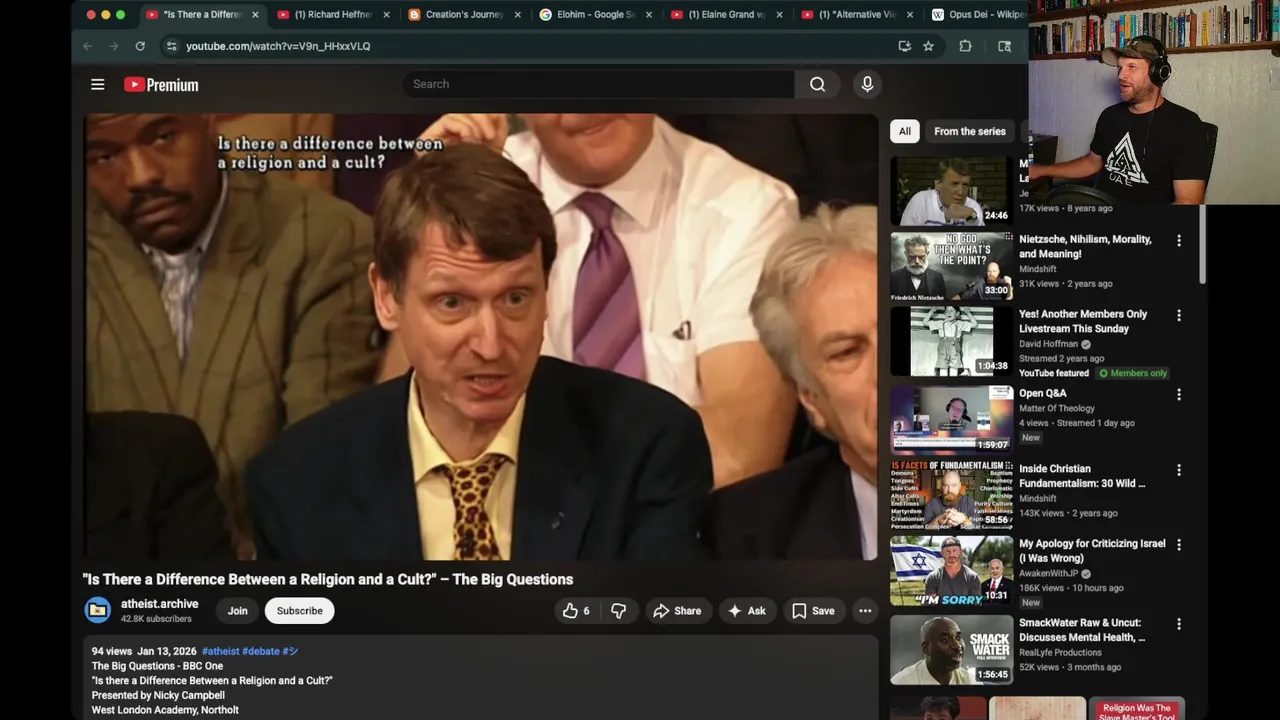Screen dimensions: 1280x720
Task: Click the "West London Academy, Northolt" description line
Action: point(165,710)
